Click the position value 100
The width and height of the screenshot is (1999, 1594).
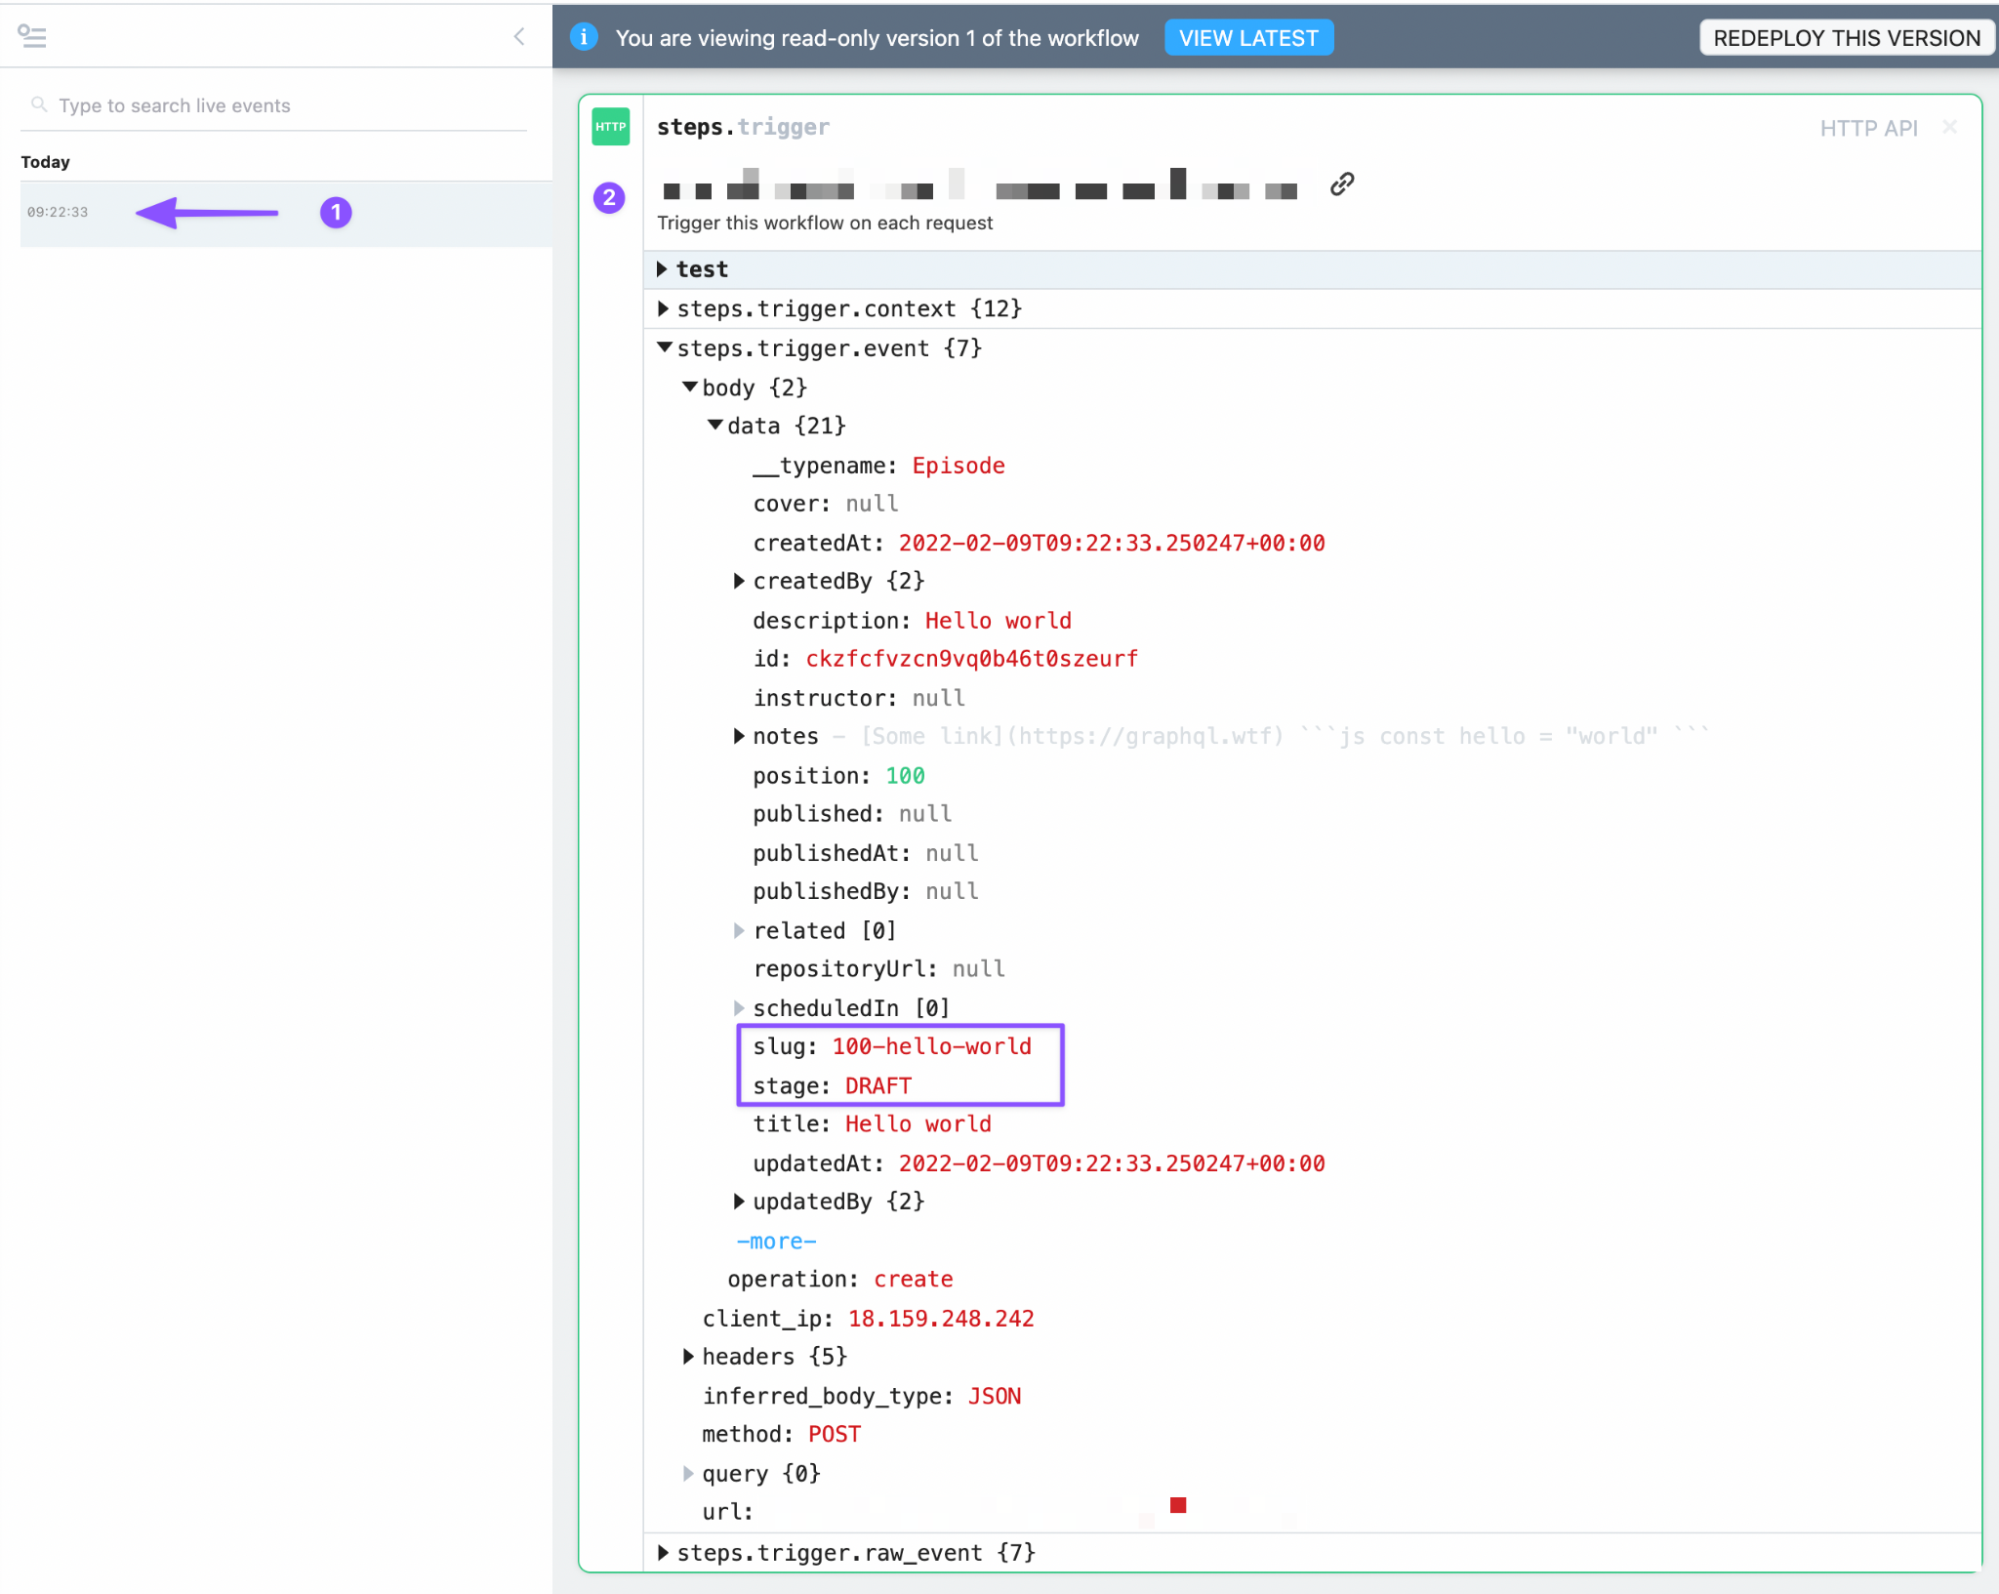(x=905, y=776)
